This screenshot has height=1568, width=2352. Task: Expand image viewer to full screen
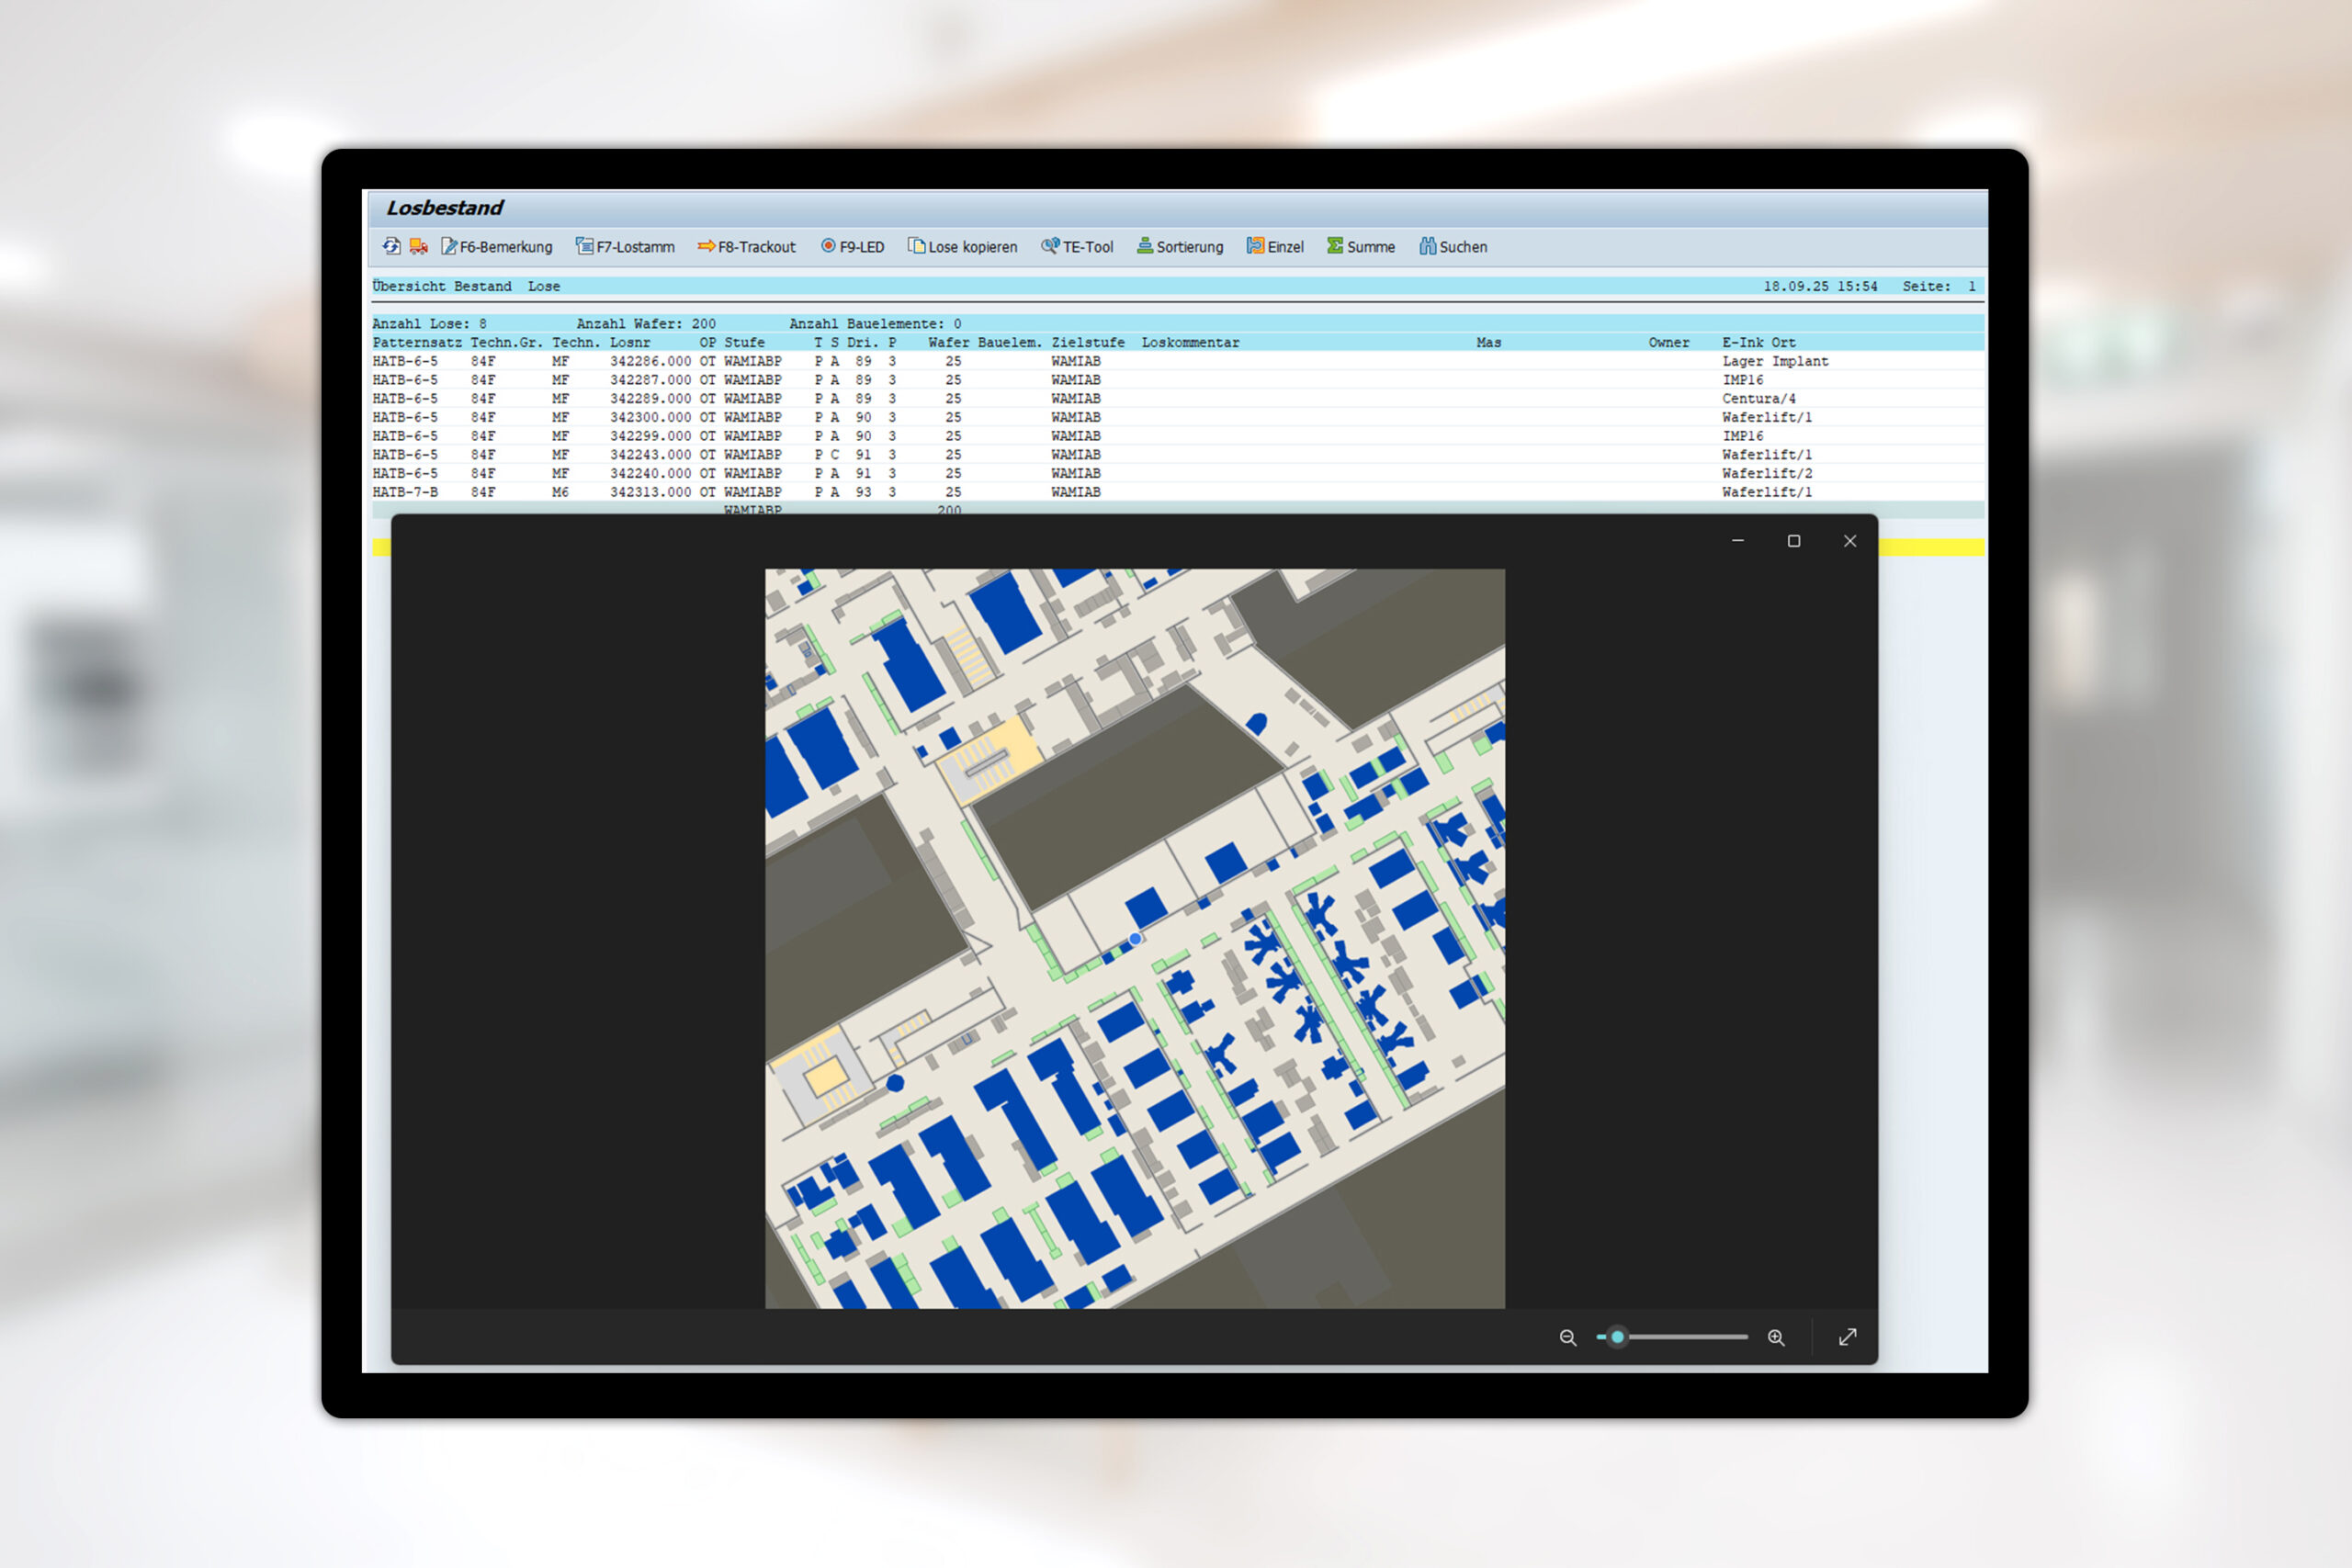tap(1848, 1338)
